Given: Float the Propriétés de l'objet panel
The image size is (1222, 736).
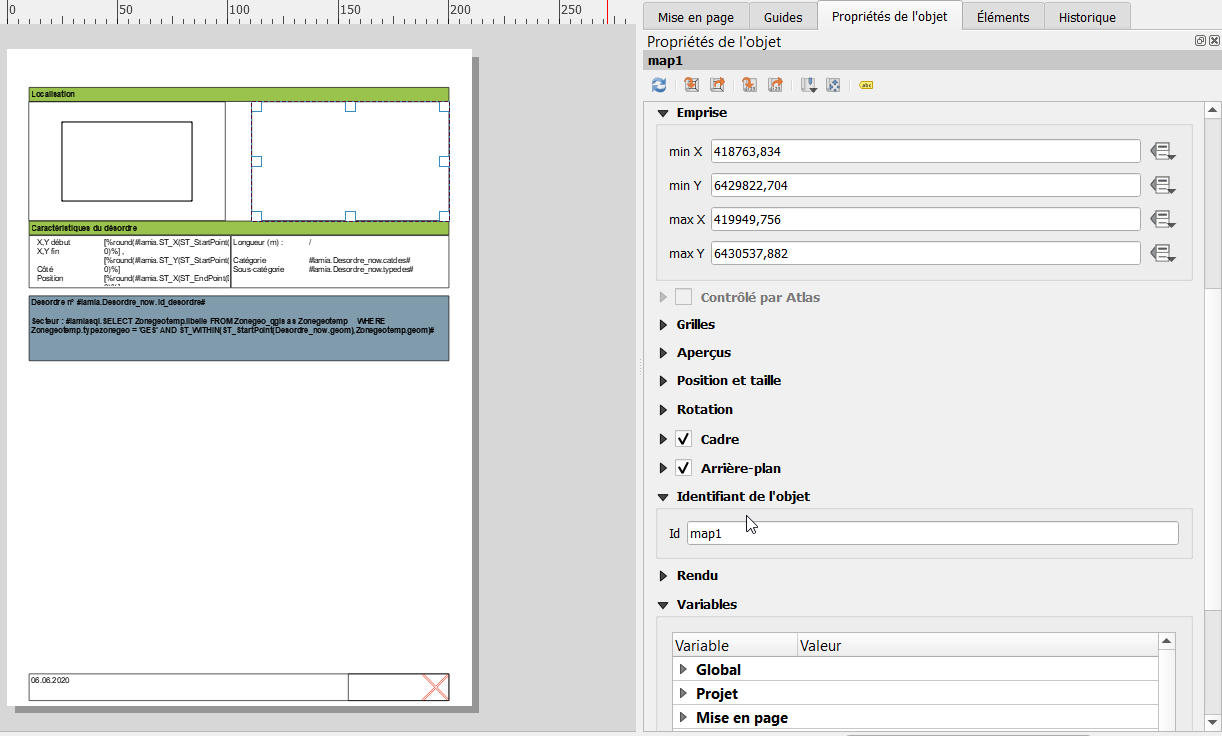Looking at the screenshot, I should coord(1200,41).
